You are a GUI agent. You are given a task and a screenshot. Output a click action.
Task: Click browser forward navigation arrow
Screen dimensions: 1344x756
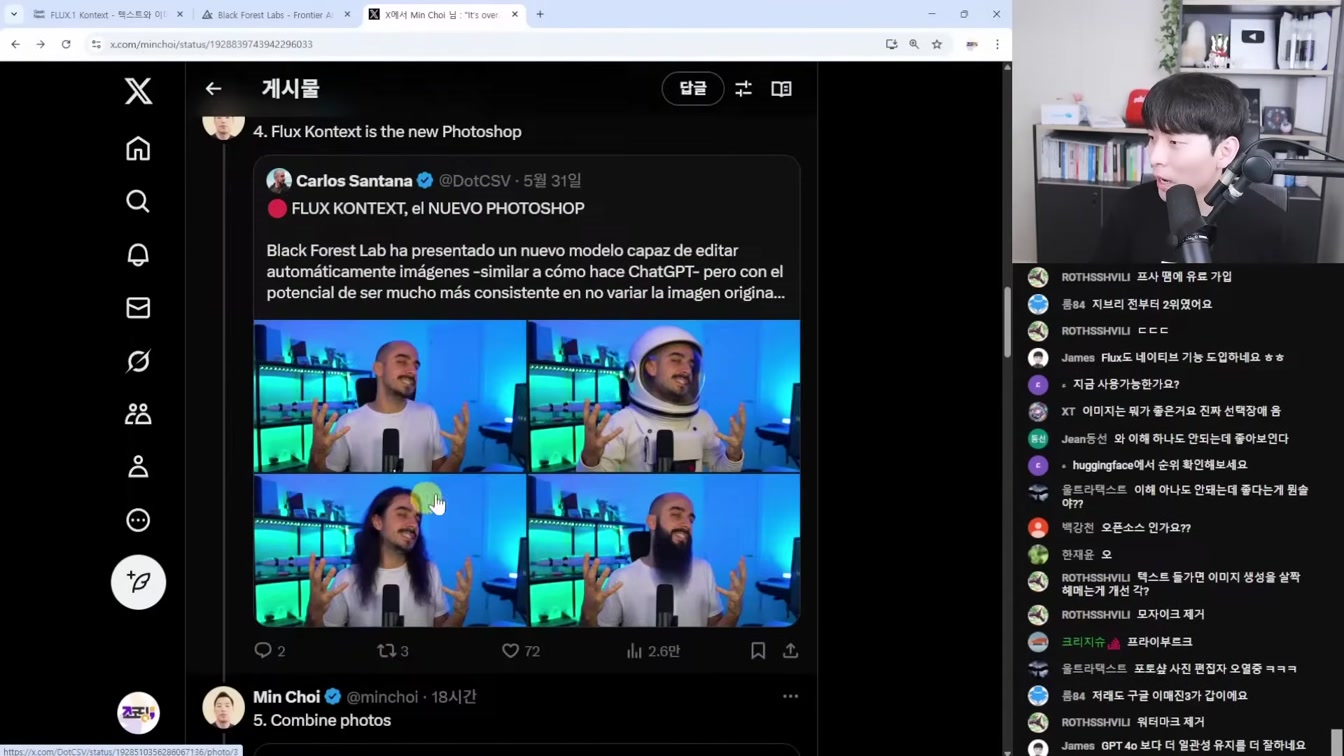[40, 44]
